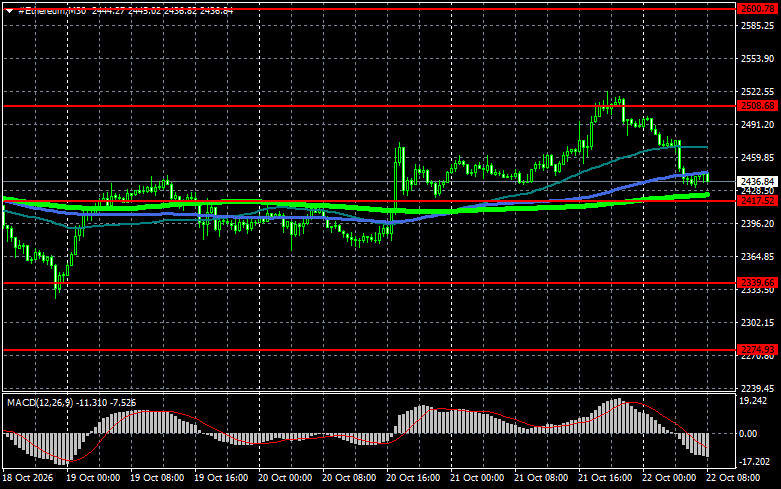Click the 22 Oct 00:00 time label
This screenshot has height=489, width=781.
pos(669,478)
